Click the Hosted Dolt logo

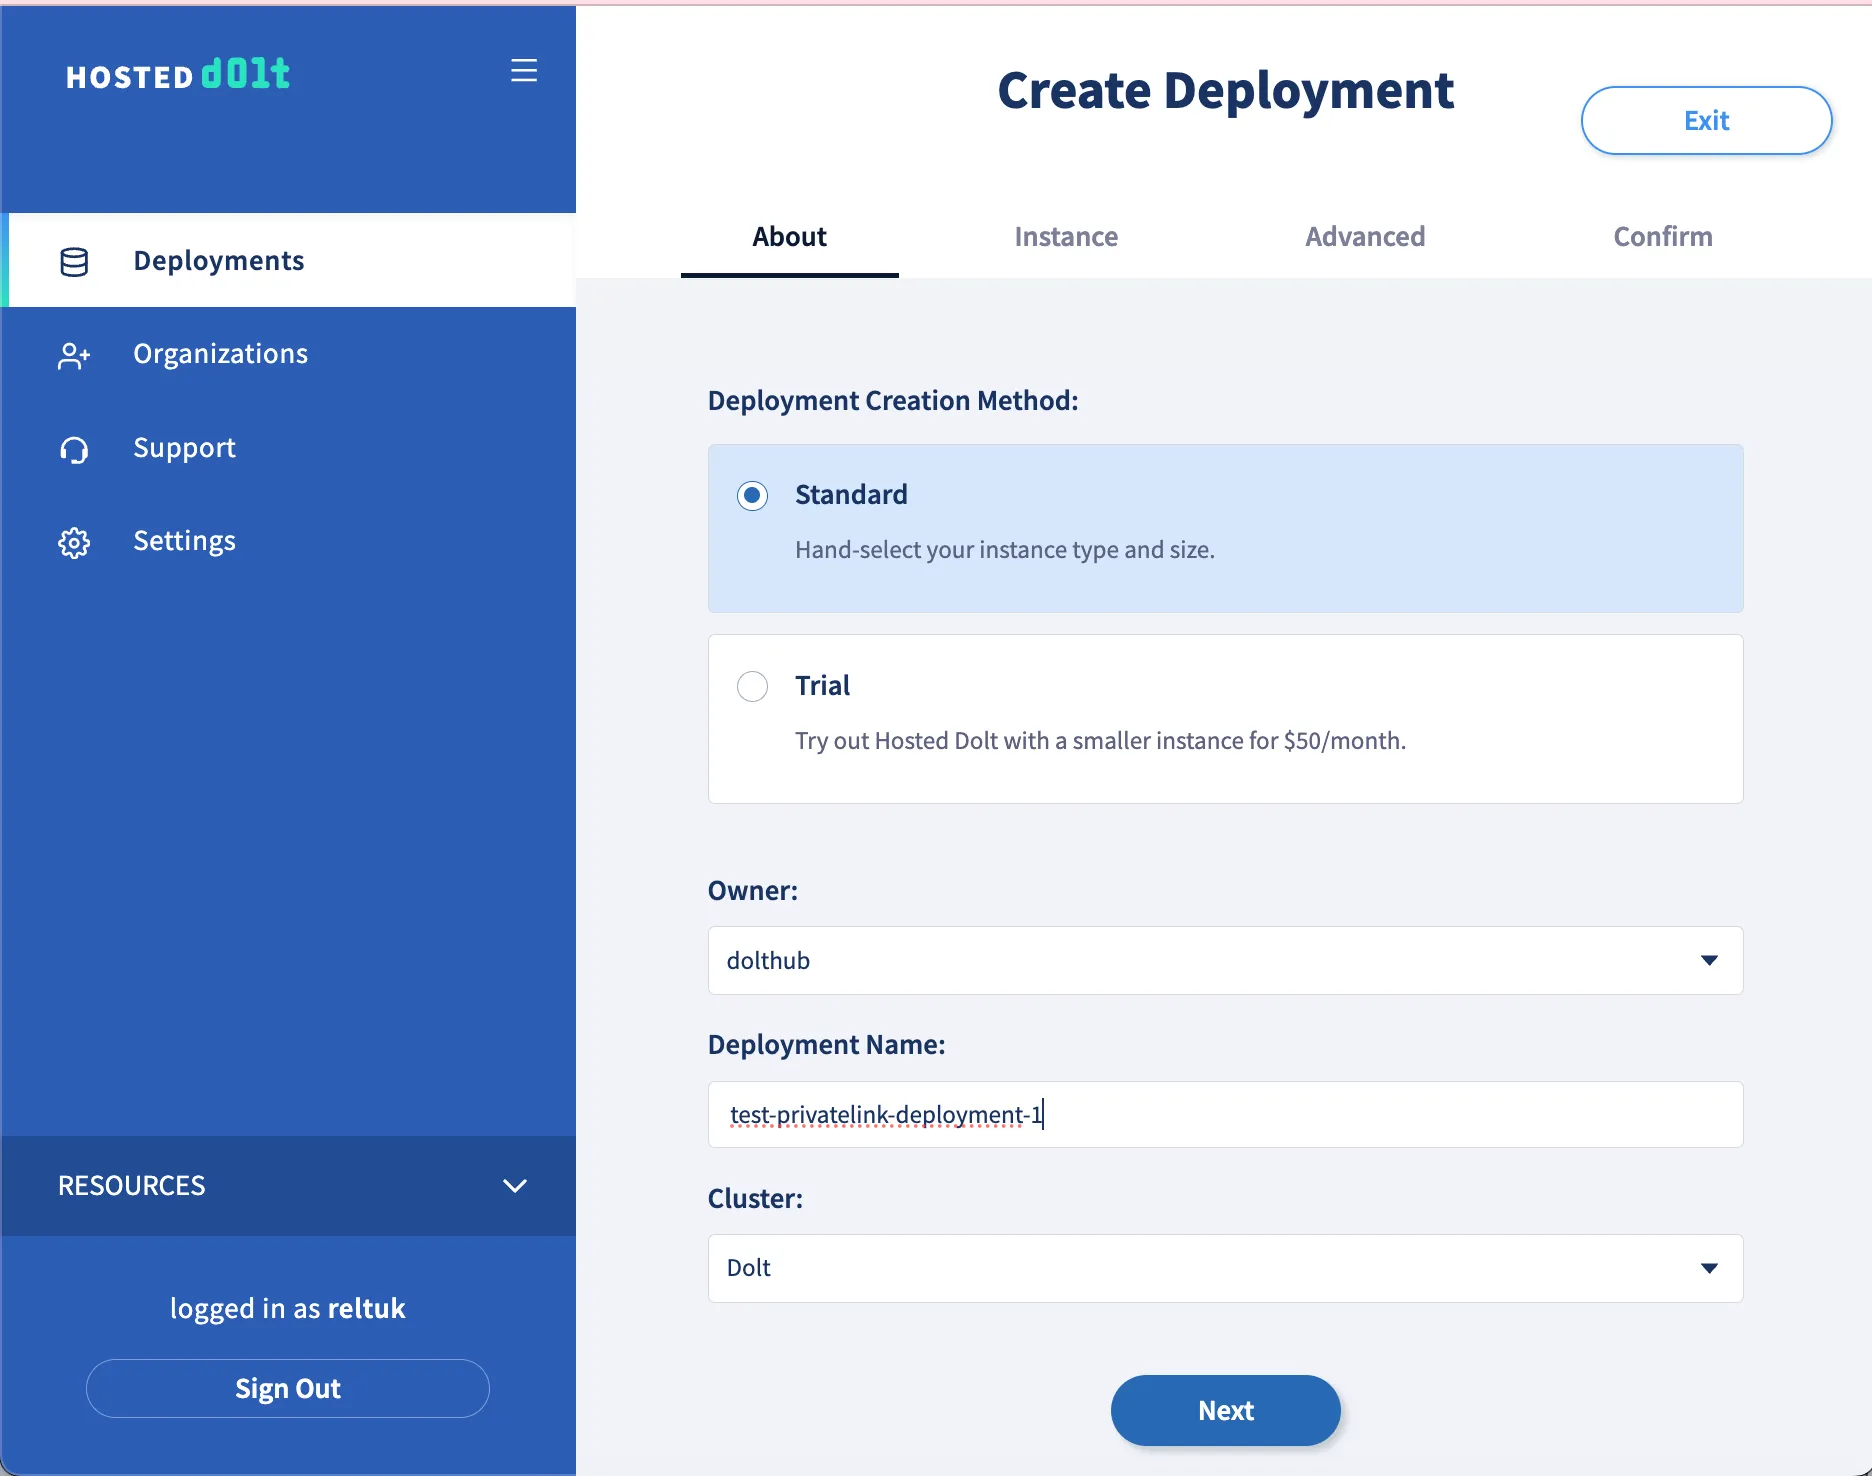click(x=178, y=73)
